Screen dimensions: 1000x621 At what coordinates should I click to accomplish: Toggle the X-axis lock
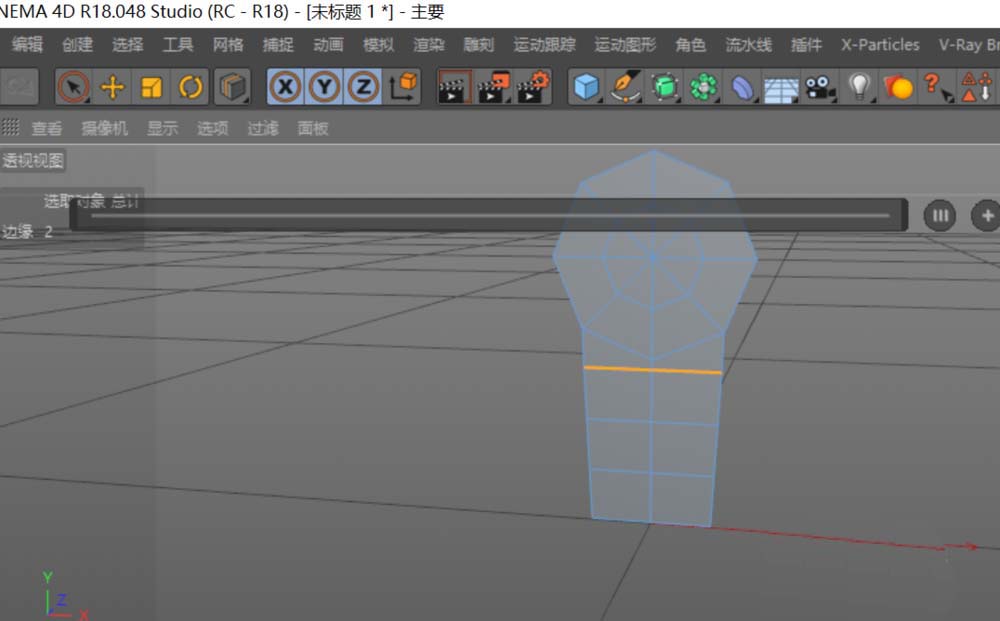285,87
